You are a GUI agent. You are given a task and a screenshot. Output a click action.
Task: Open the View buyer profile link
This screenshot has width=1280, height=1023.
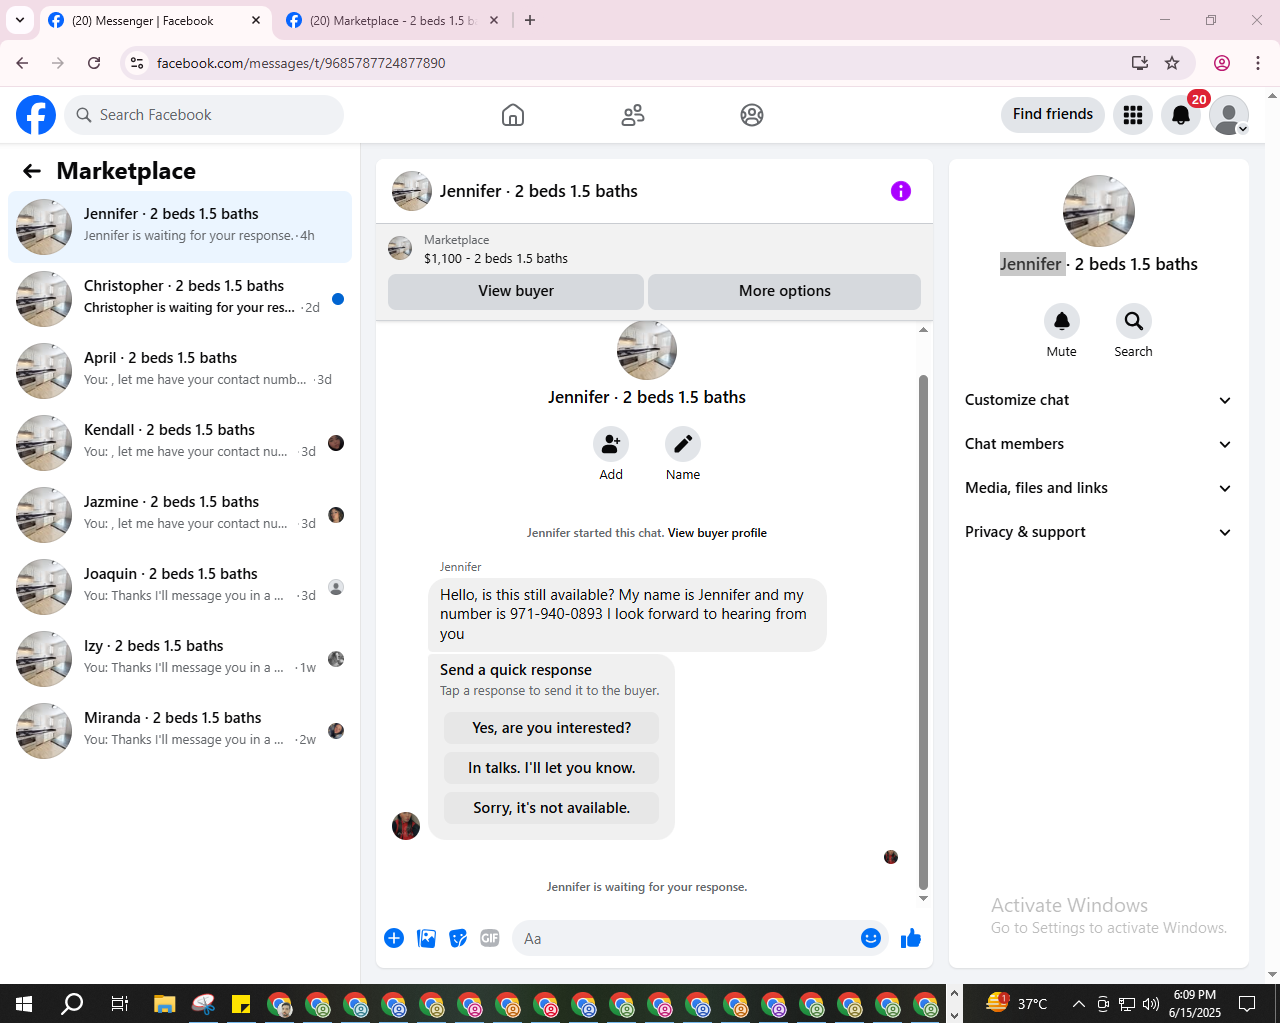tap(717, 533)
